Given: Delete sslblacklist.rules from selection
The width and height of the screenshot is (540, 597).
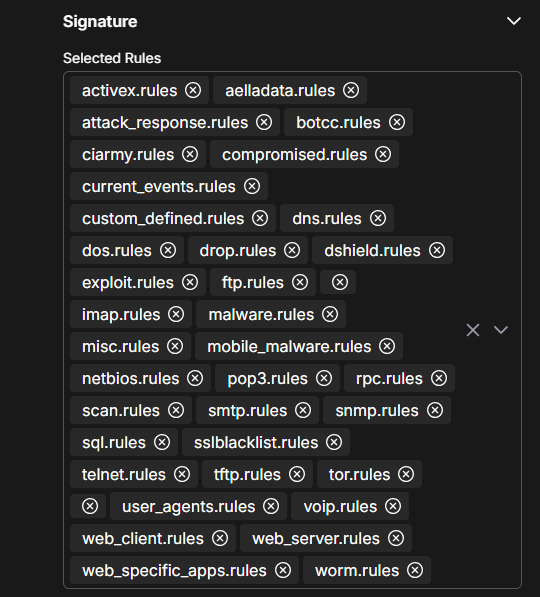Looking at the screenshot, I should (334, 442).
